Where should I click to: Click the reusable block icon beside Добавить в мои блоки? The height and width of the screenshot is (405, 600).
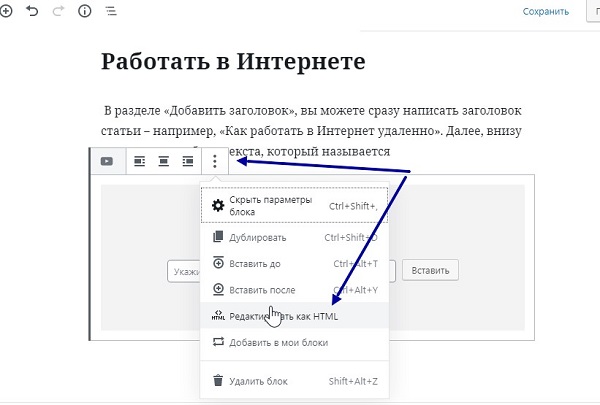click(x=218, y=341)
